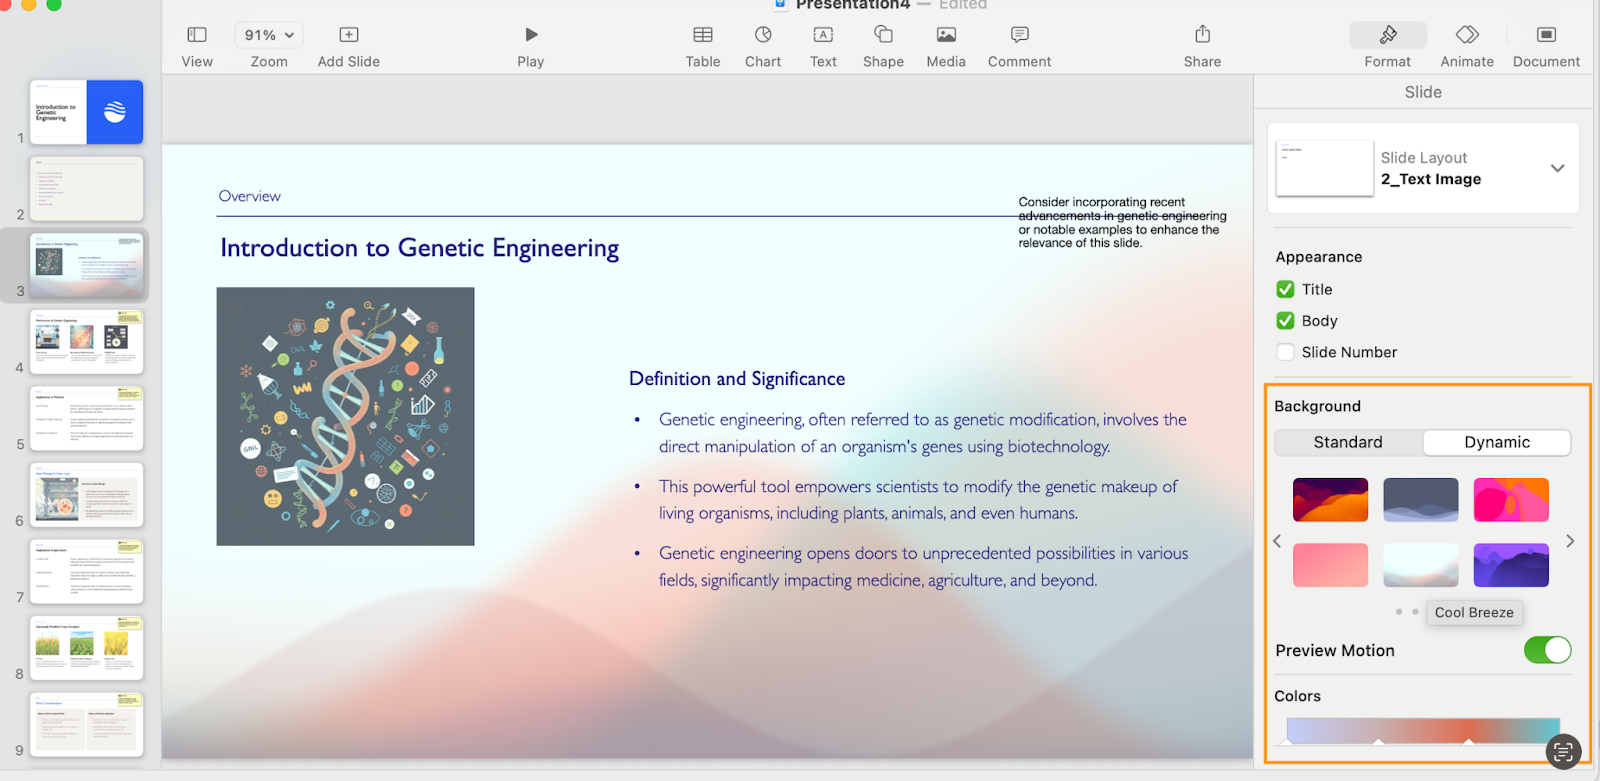Click the Add Slide button
1600x781 pixels.
pos(348,35)
